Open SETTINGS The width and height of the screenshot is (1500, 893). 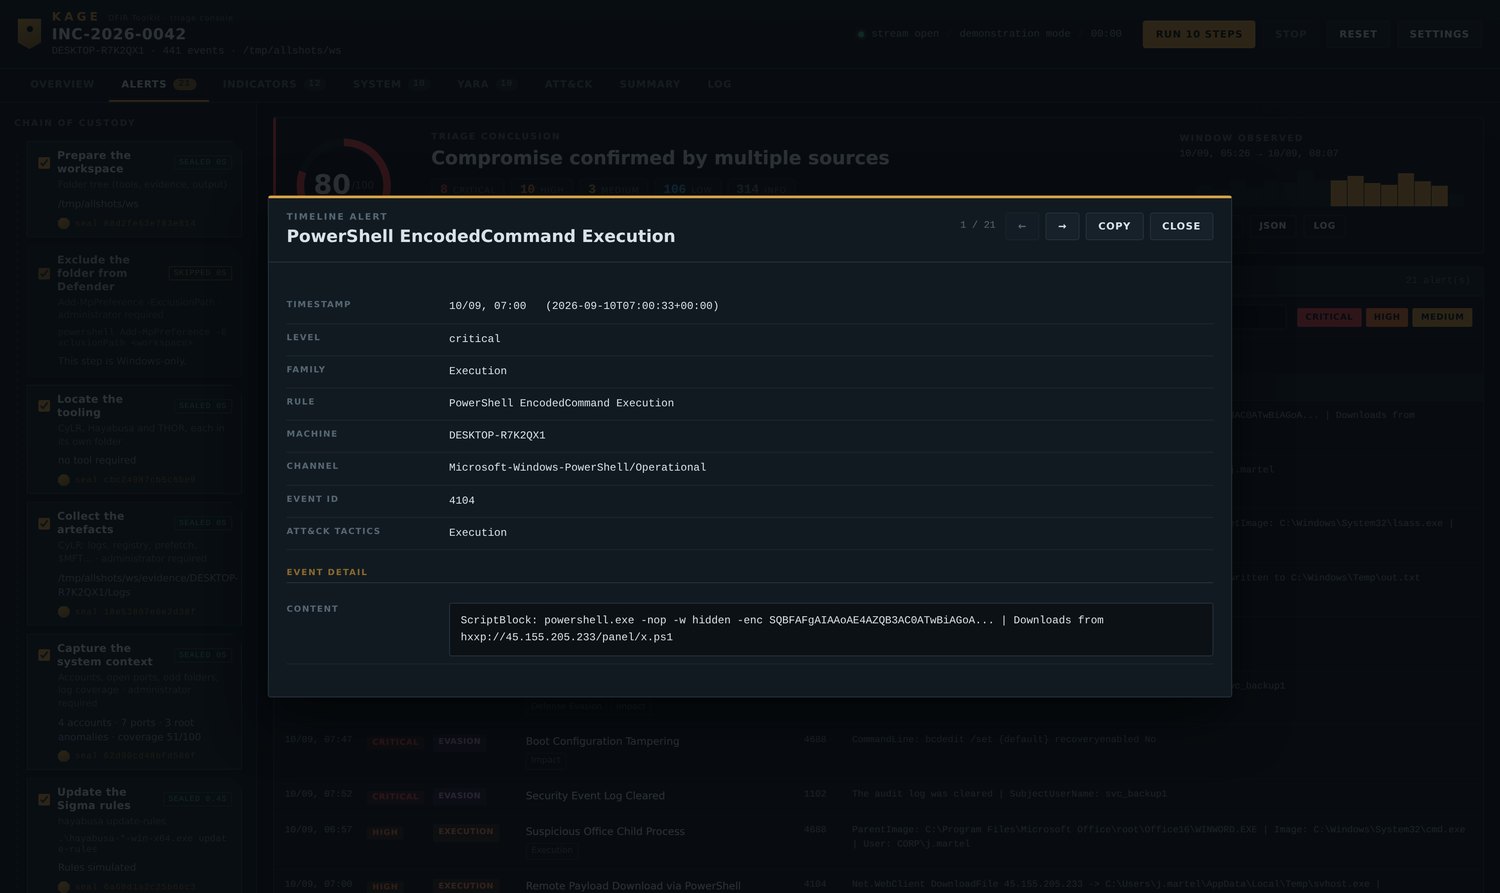pos(1439,34)
